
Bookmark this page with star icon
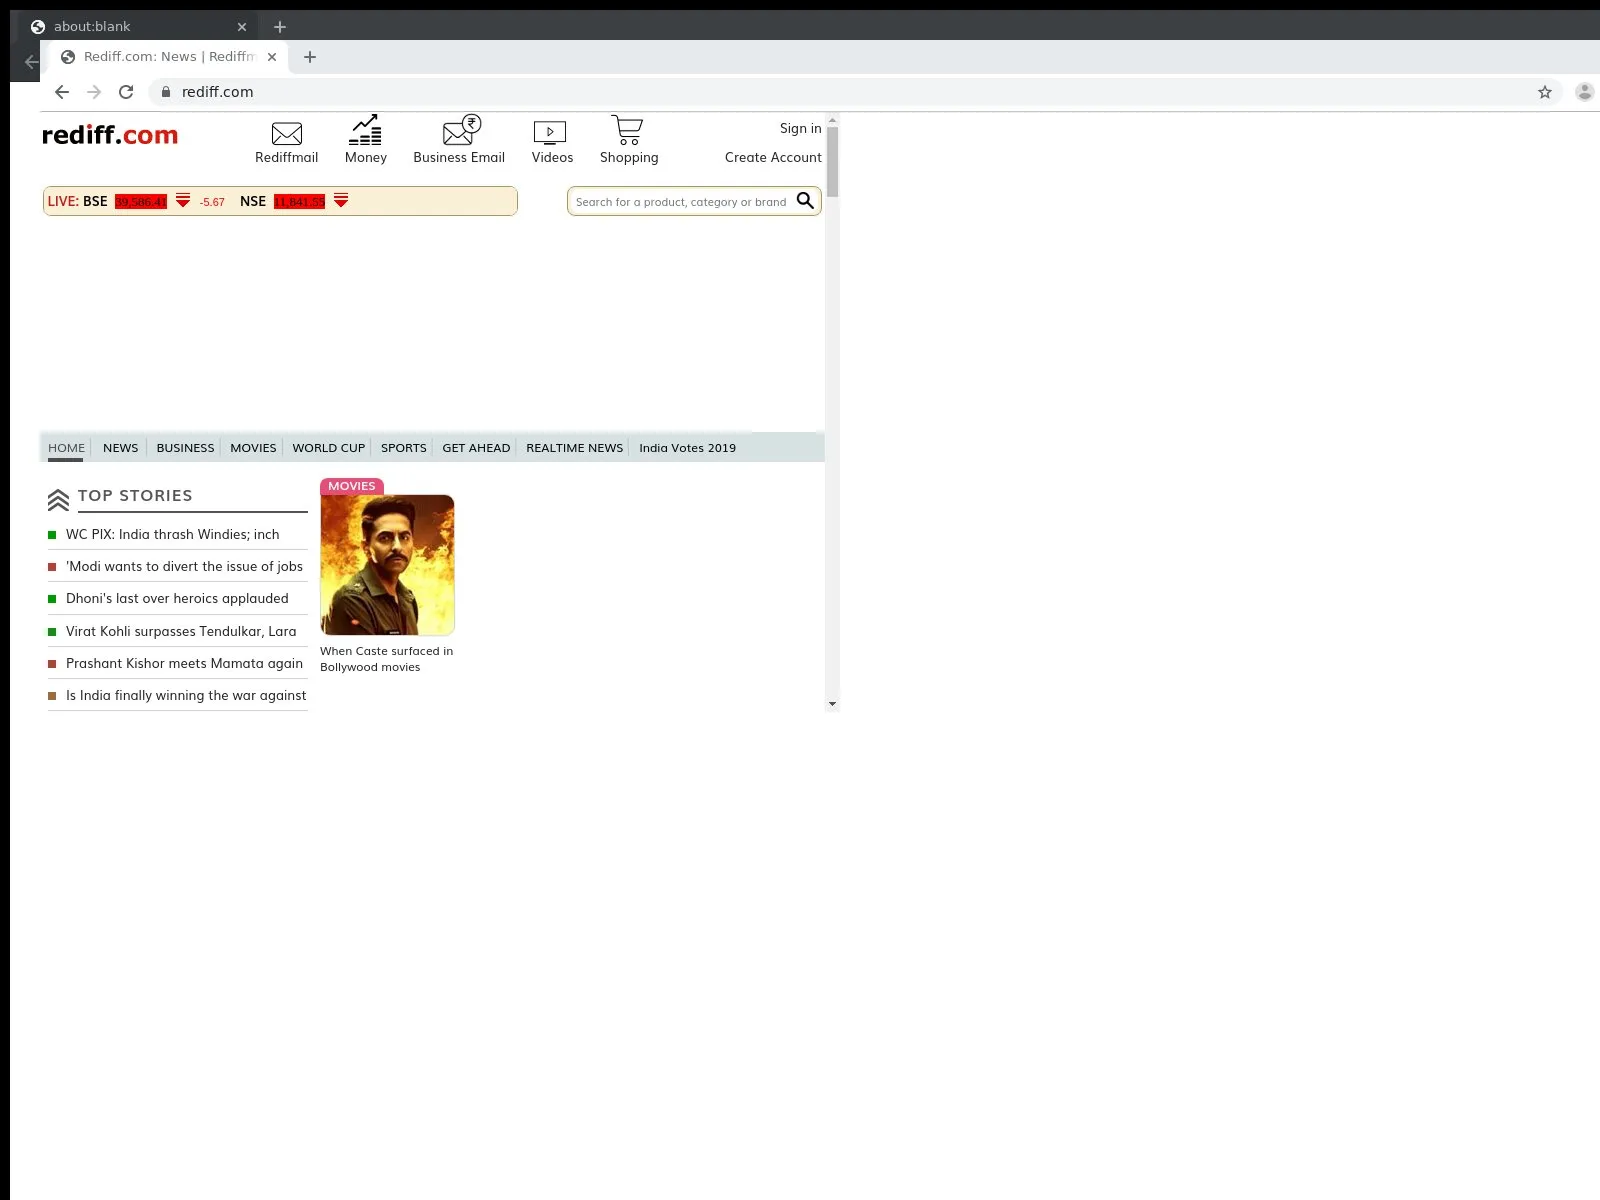1545,92
